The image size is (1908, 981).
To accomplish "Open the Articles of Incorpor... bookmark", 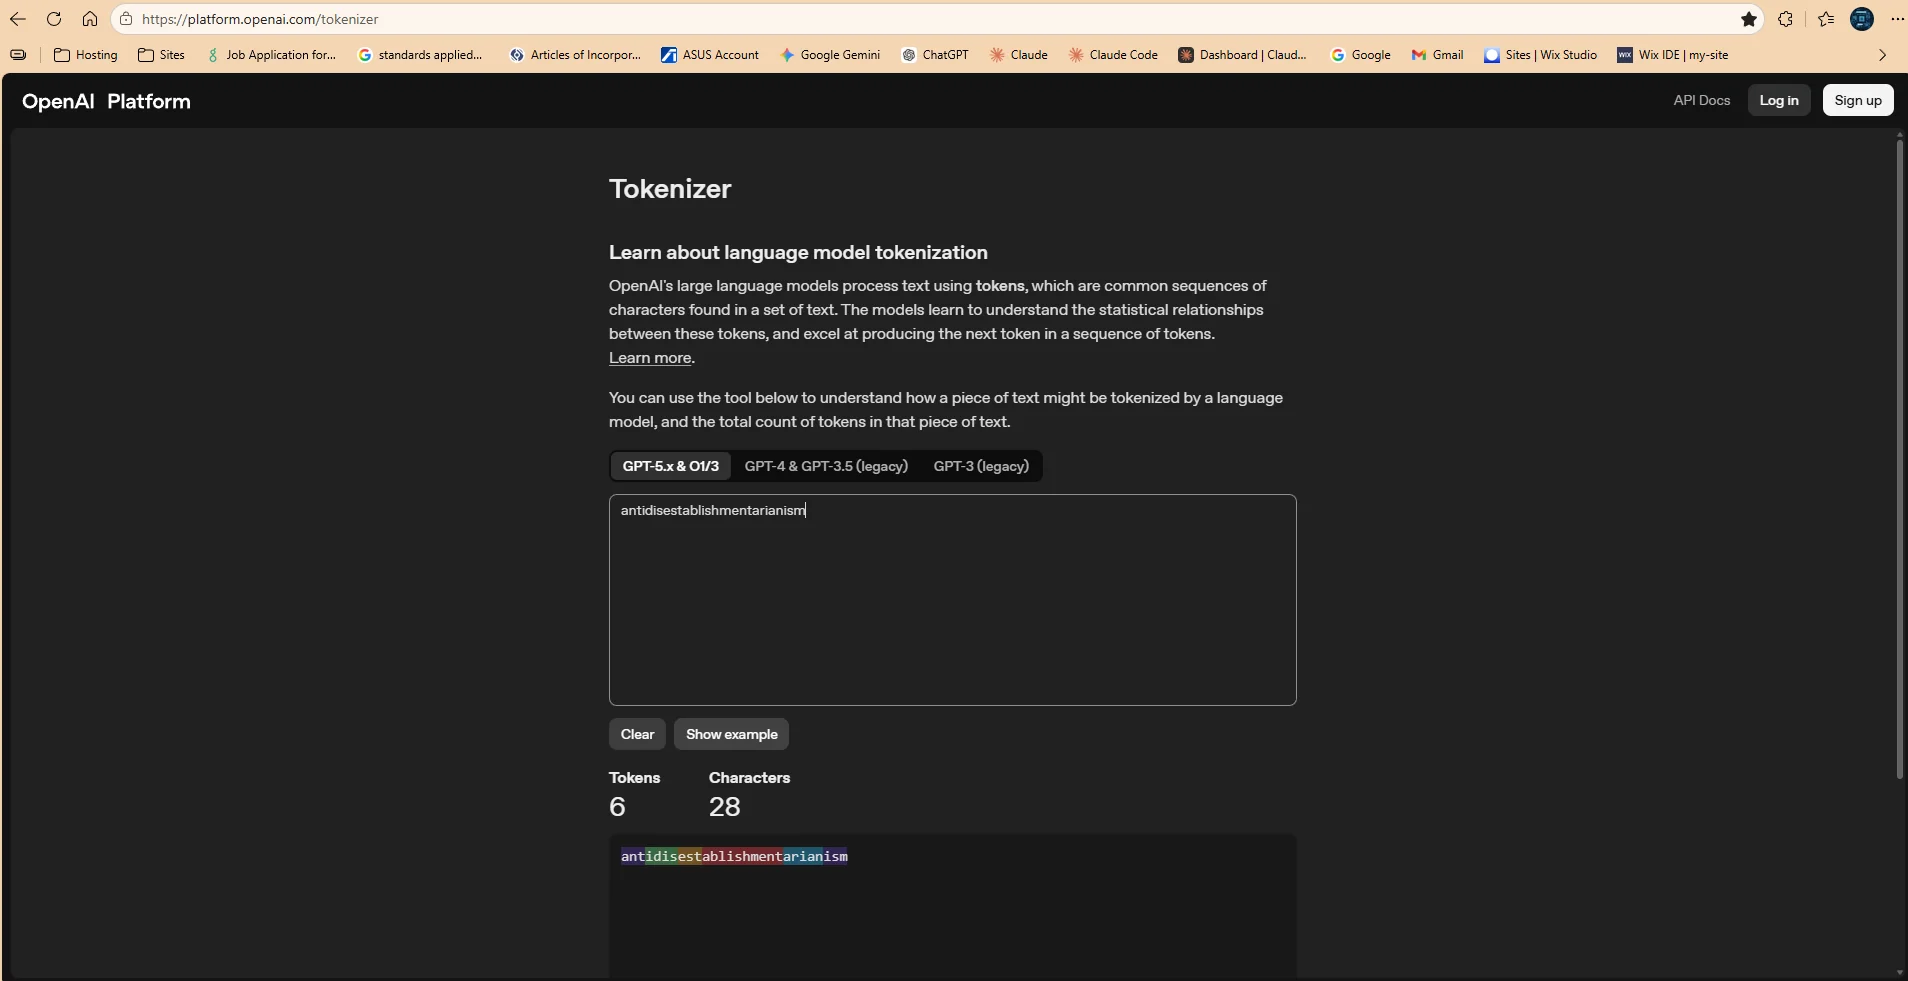I will tap(575, 55).
